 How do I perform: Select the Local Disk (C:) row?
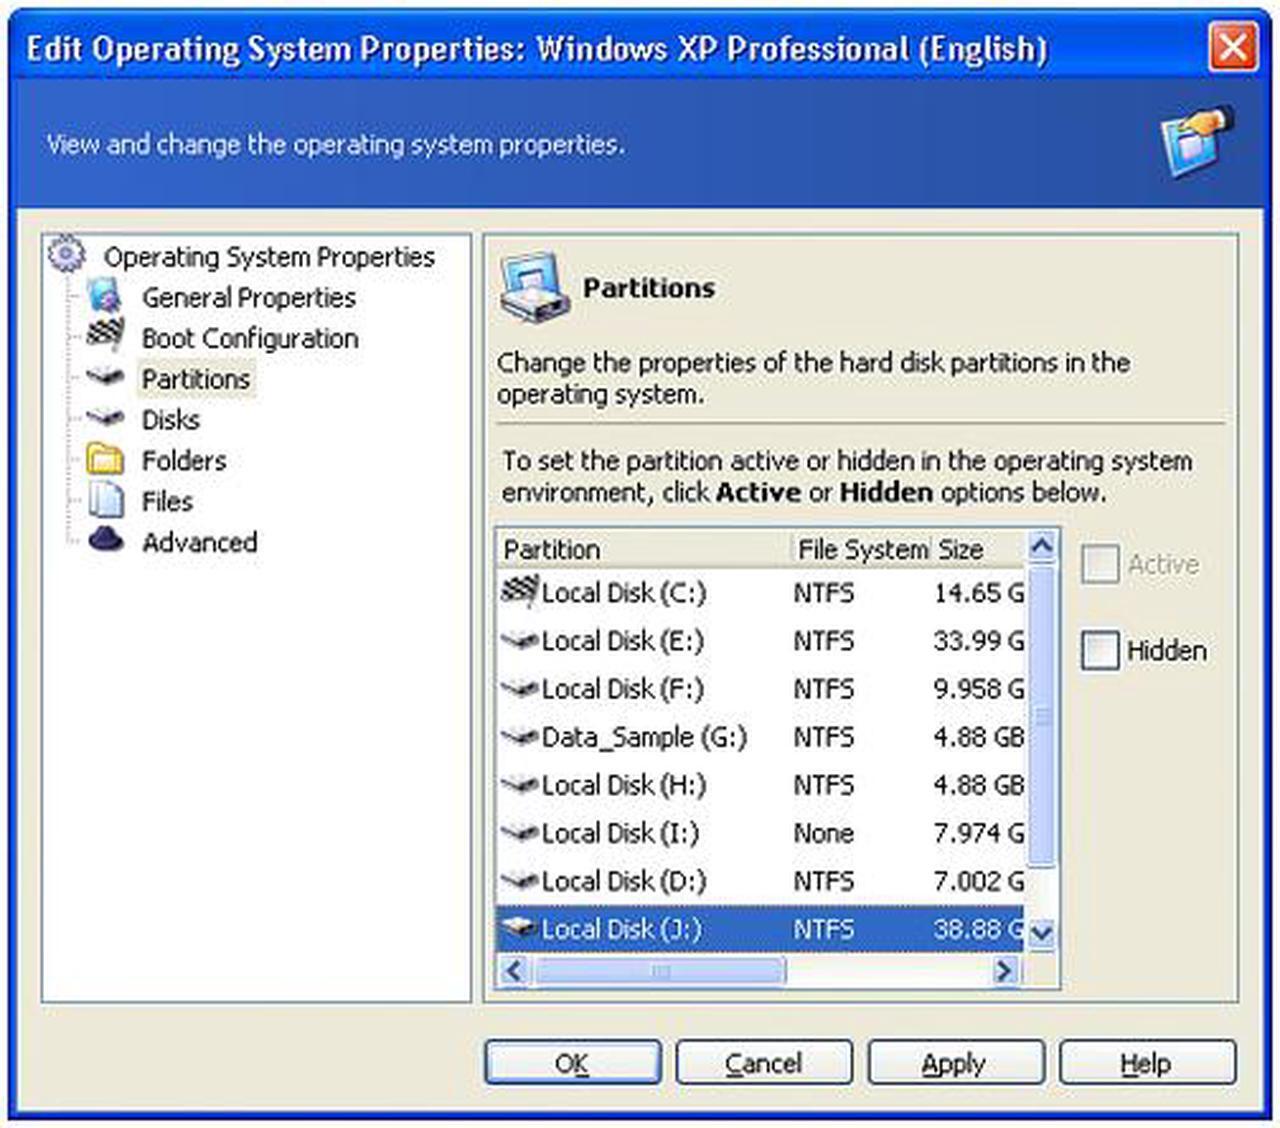coord(761,593)
